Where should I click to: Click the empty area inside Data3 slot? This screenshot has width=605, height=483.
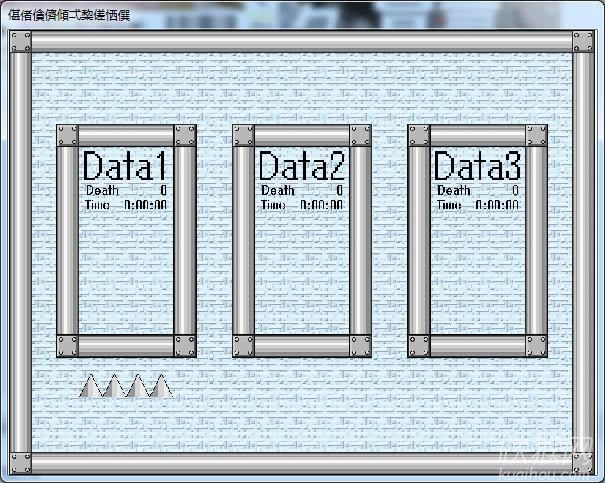point(477,275)
